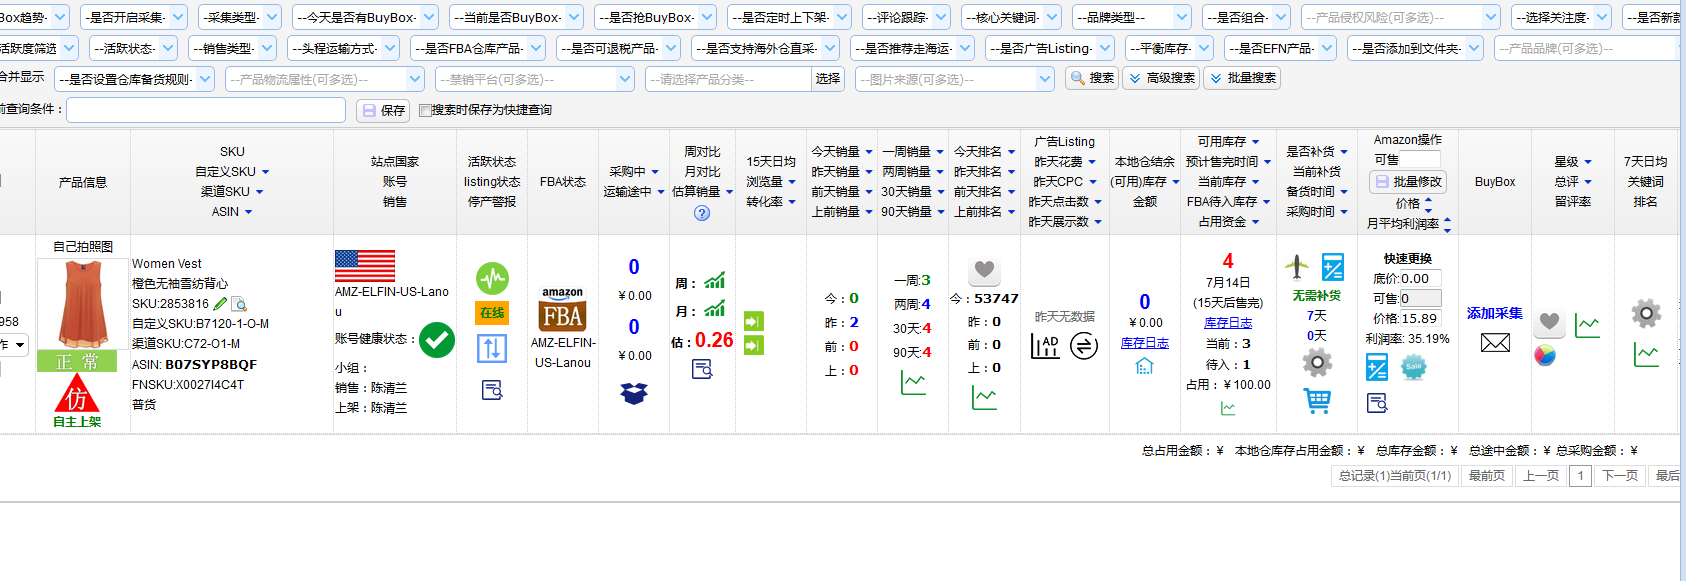1686x581 pixels.
Task: Click the blue warehouse building icon
Action: coord(1145,366)
